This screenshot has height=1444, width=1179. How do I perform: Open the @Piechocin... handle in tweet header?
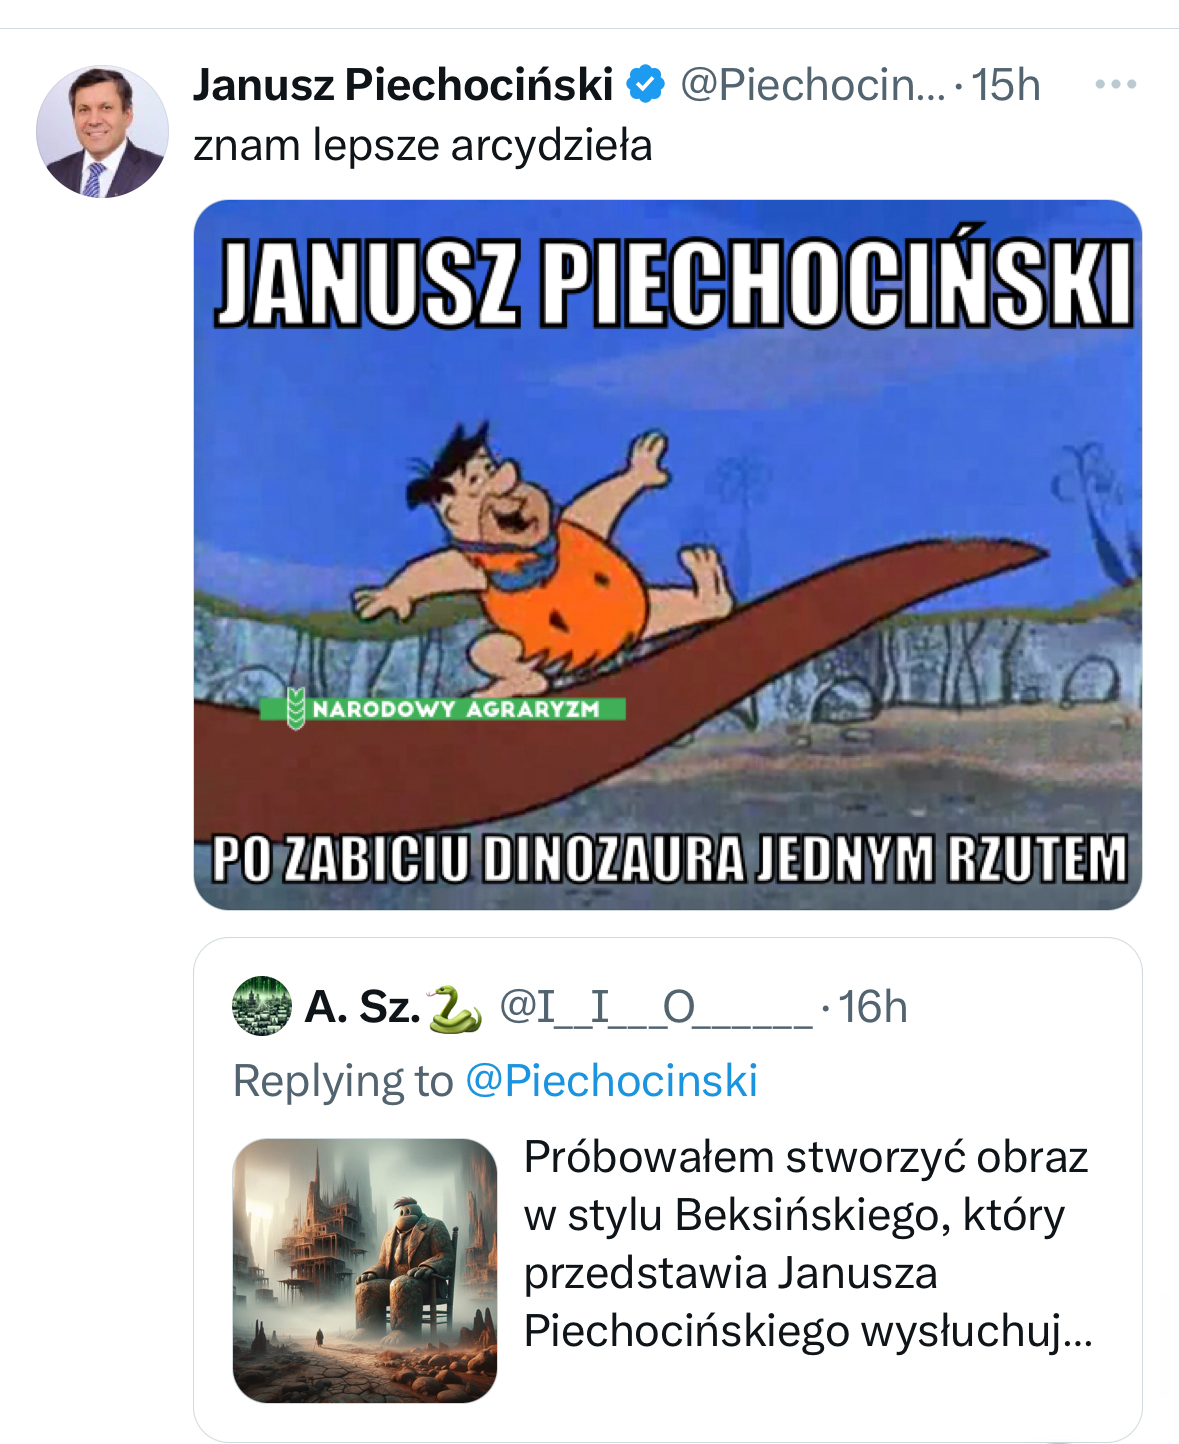(812, 85)
